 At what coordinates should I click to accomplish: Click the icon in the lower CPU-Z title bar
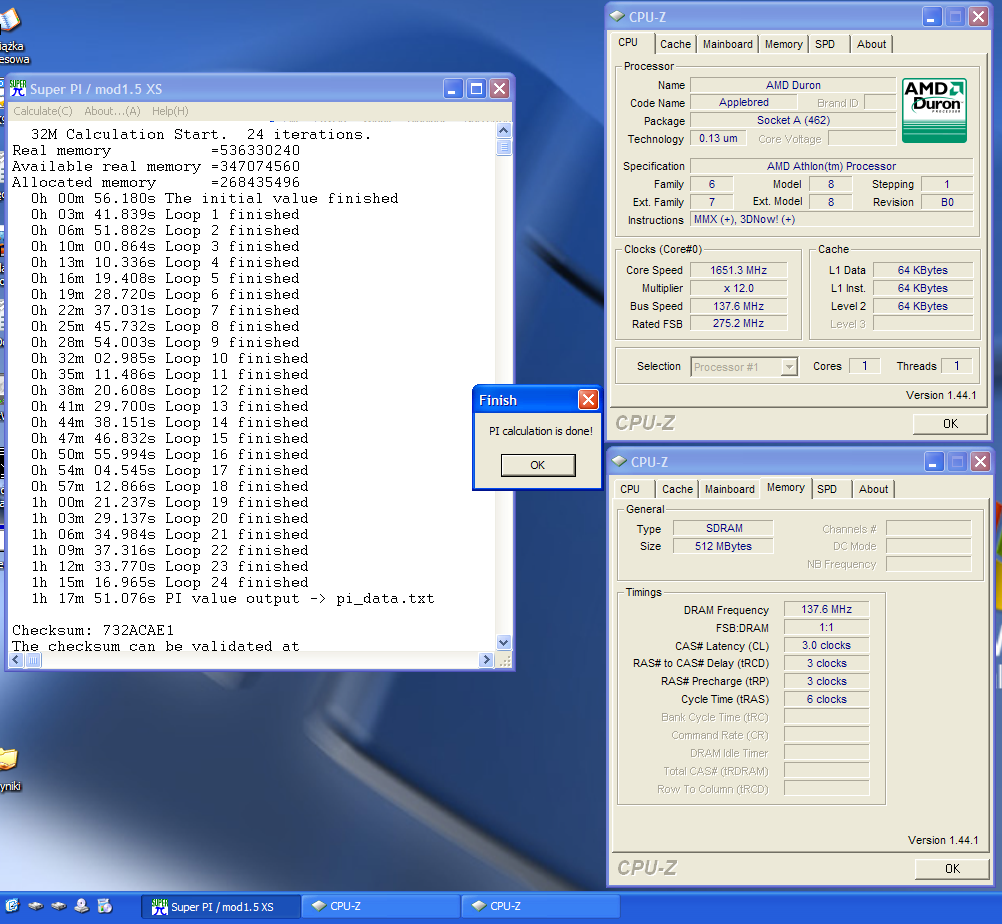tap(619, 461)
